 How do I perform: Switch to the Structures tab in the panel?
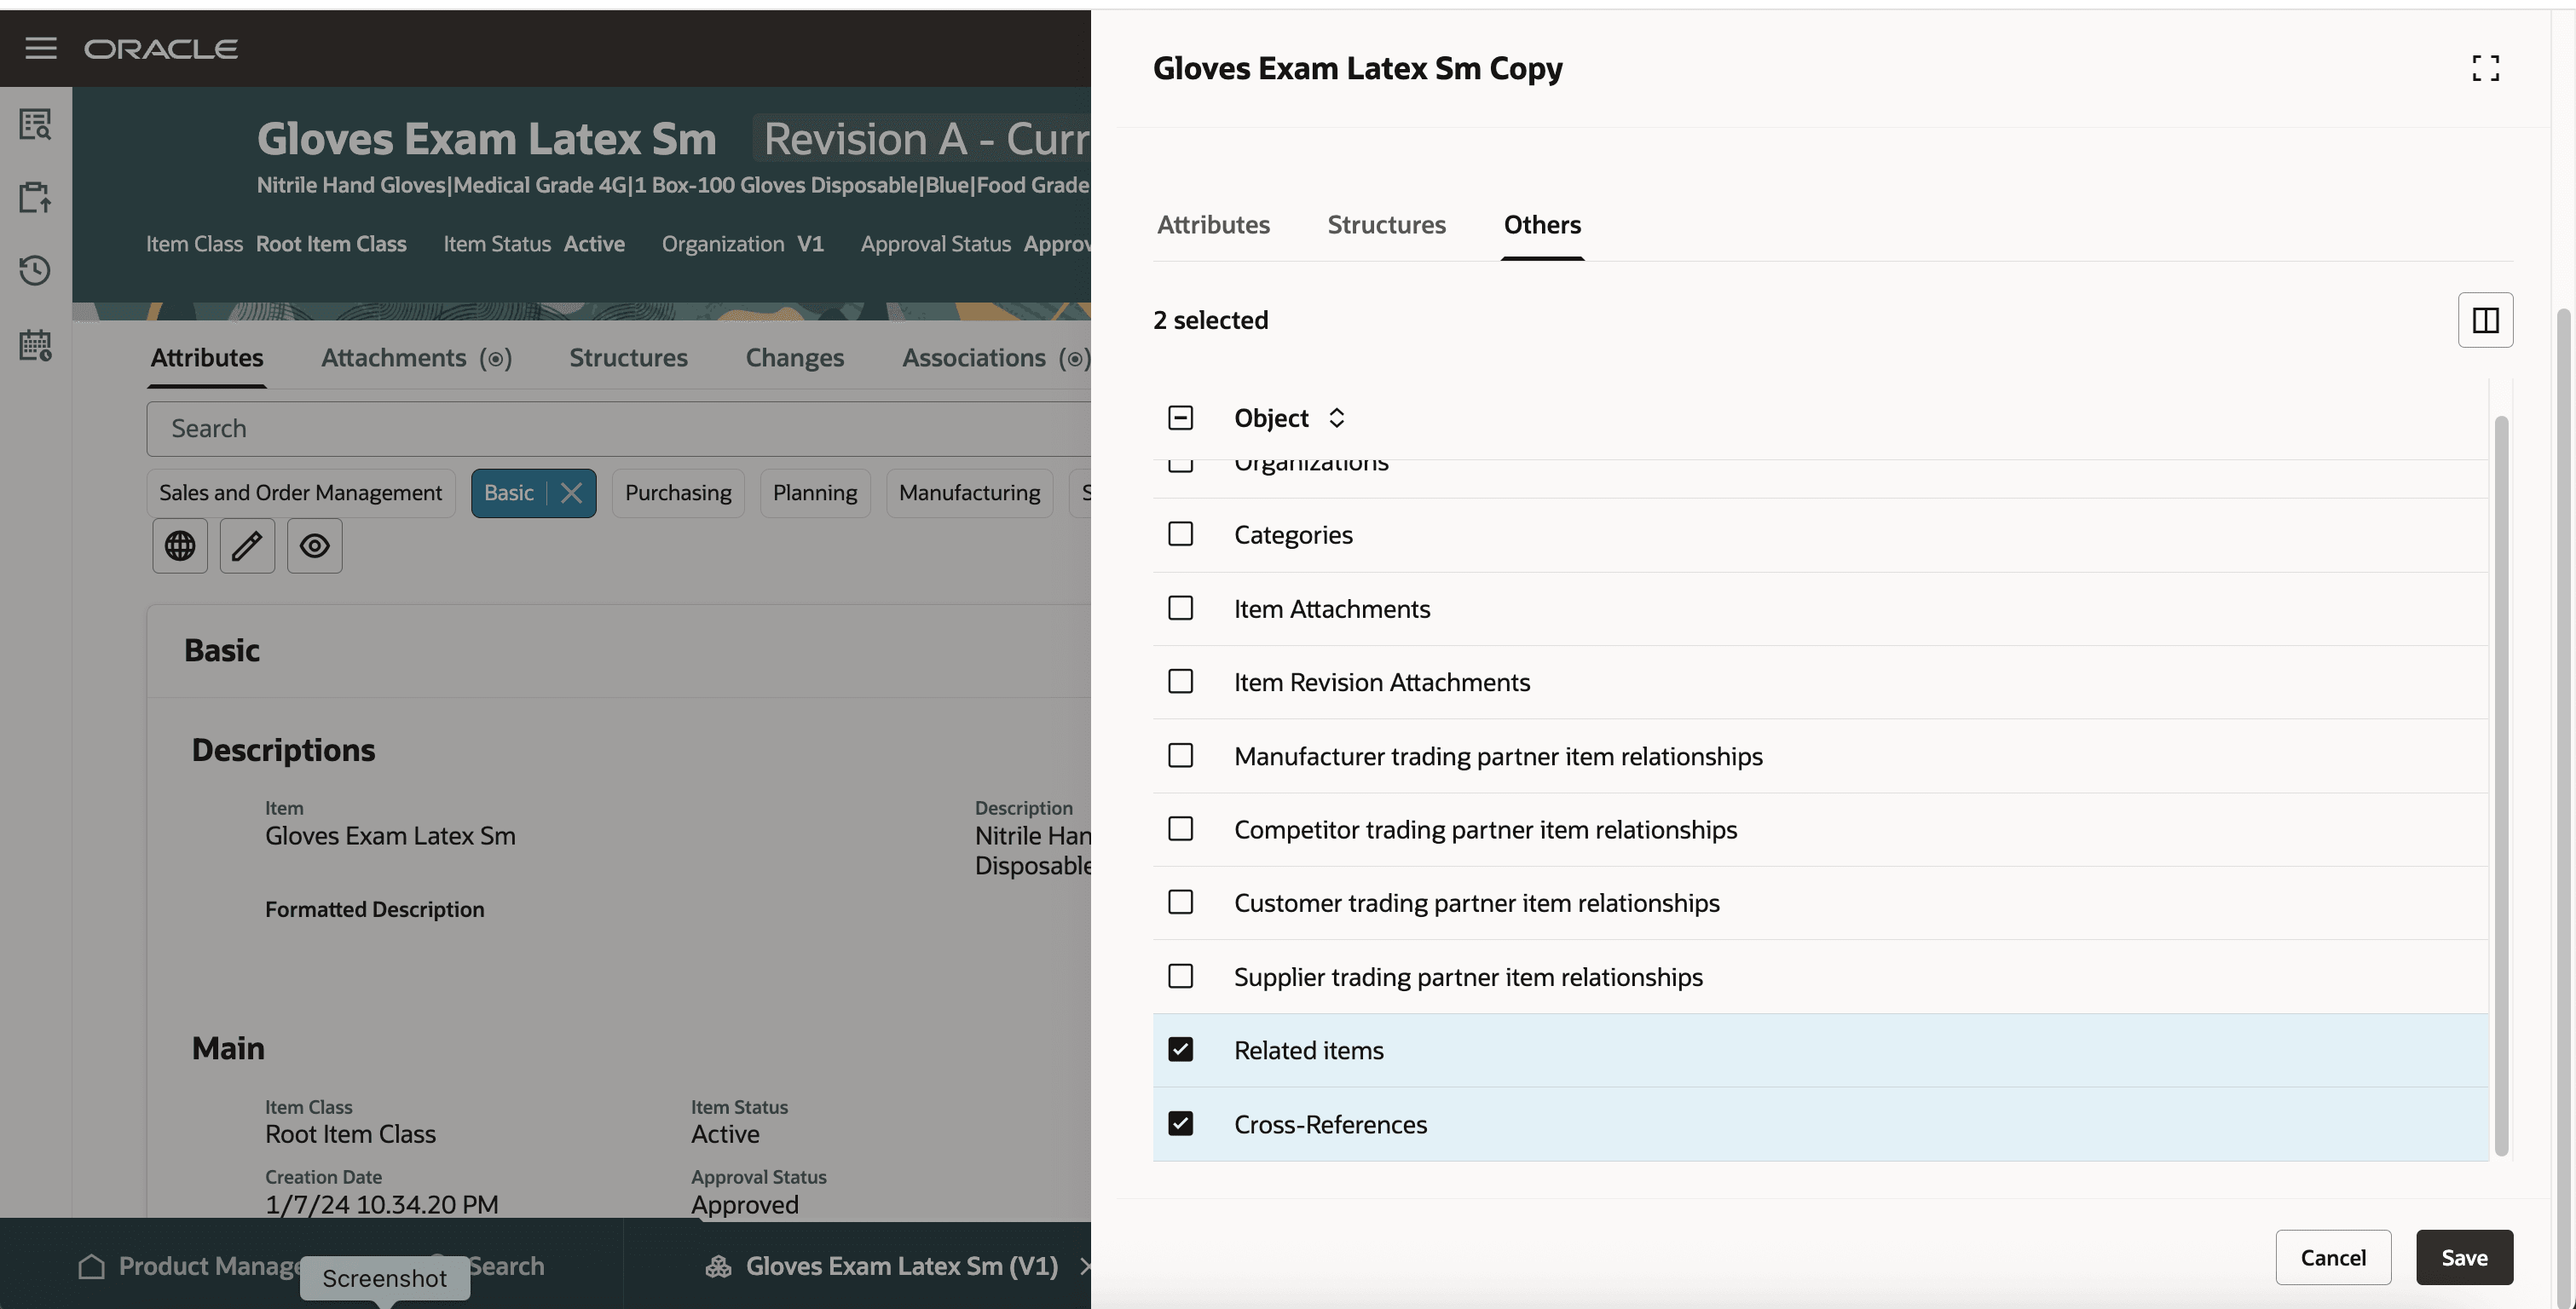click(x=1386, y=225)
